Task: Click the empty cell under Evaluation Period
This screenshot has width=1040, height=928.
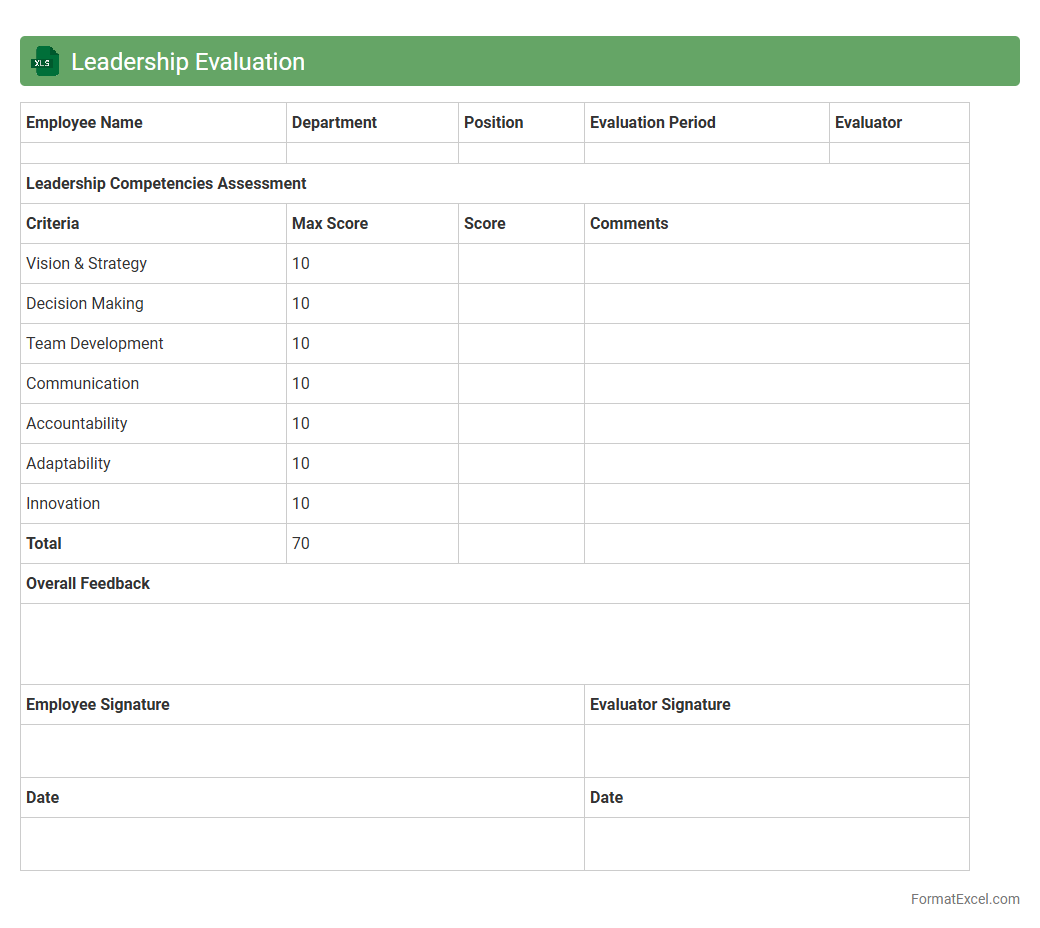Action: point(706,153)
